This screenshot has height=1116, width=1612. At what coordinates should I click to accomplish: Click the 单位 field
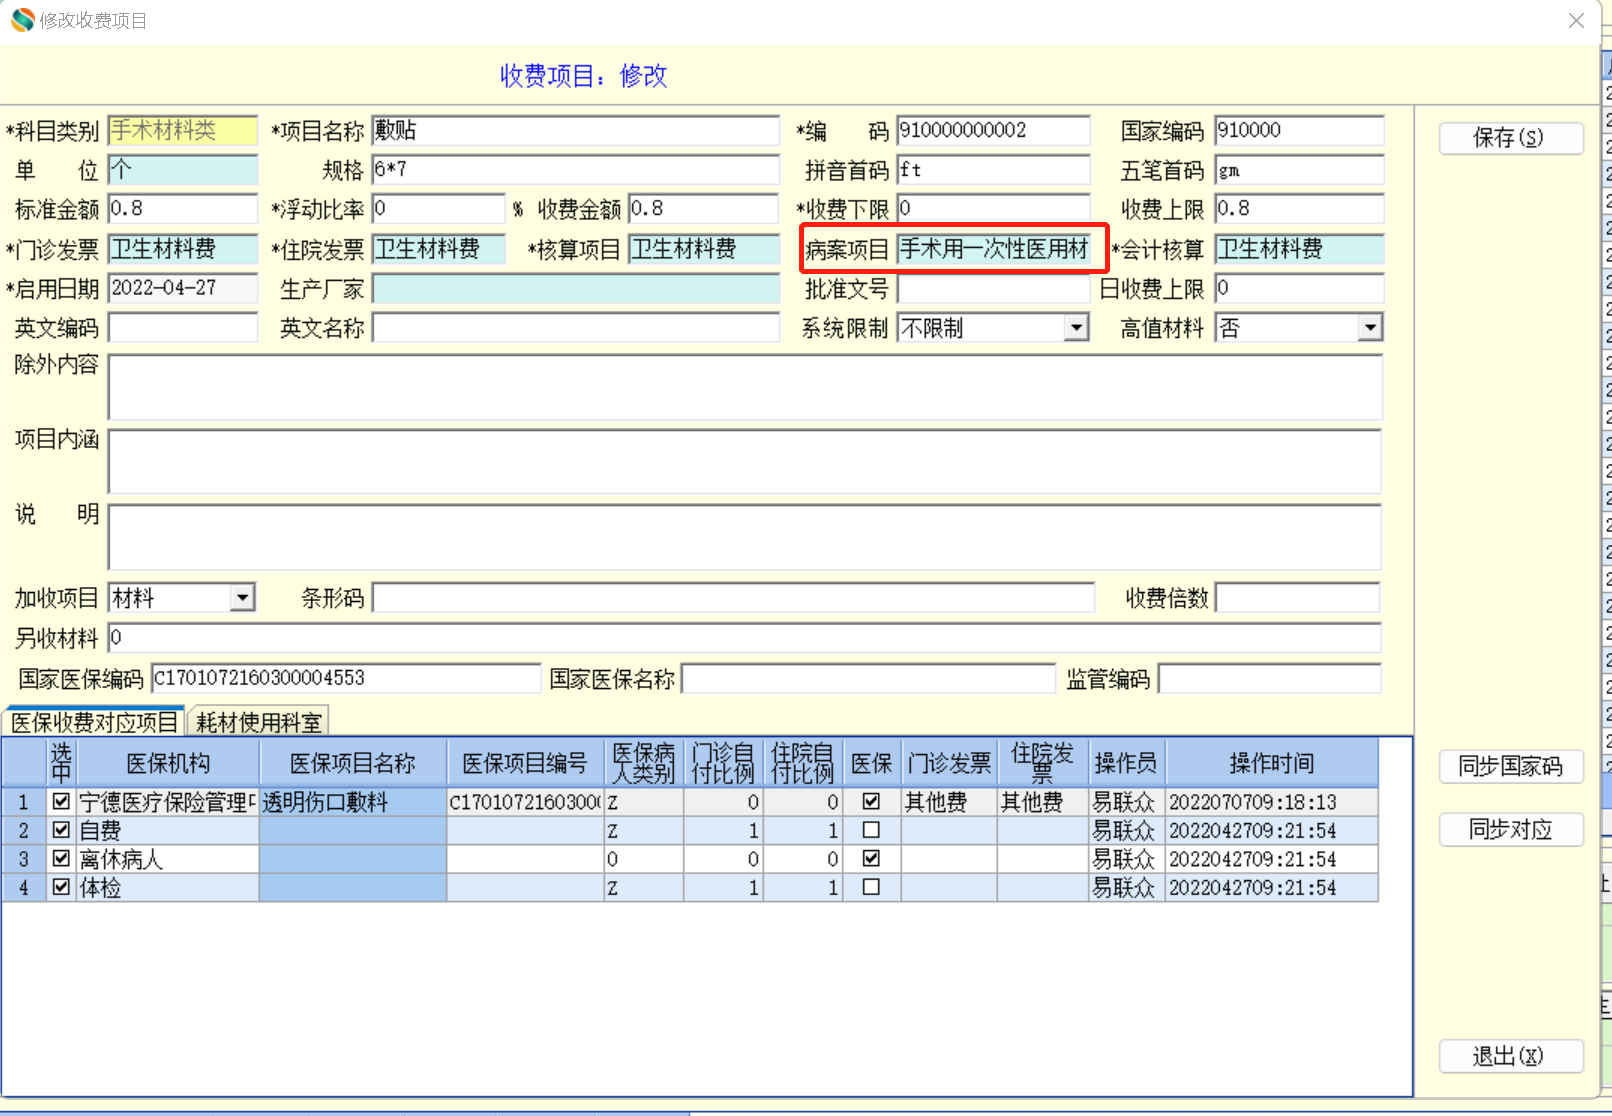[x=183, y=170]
